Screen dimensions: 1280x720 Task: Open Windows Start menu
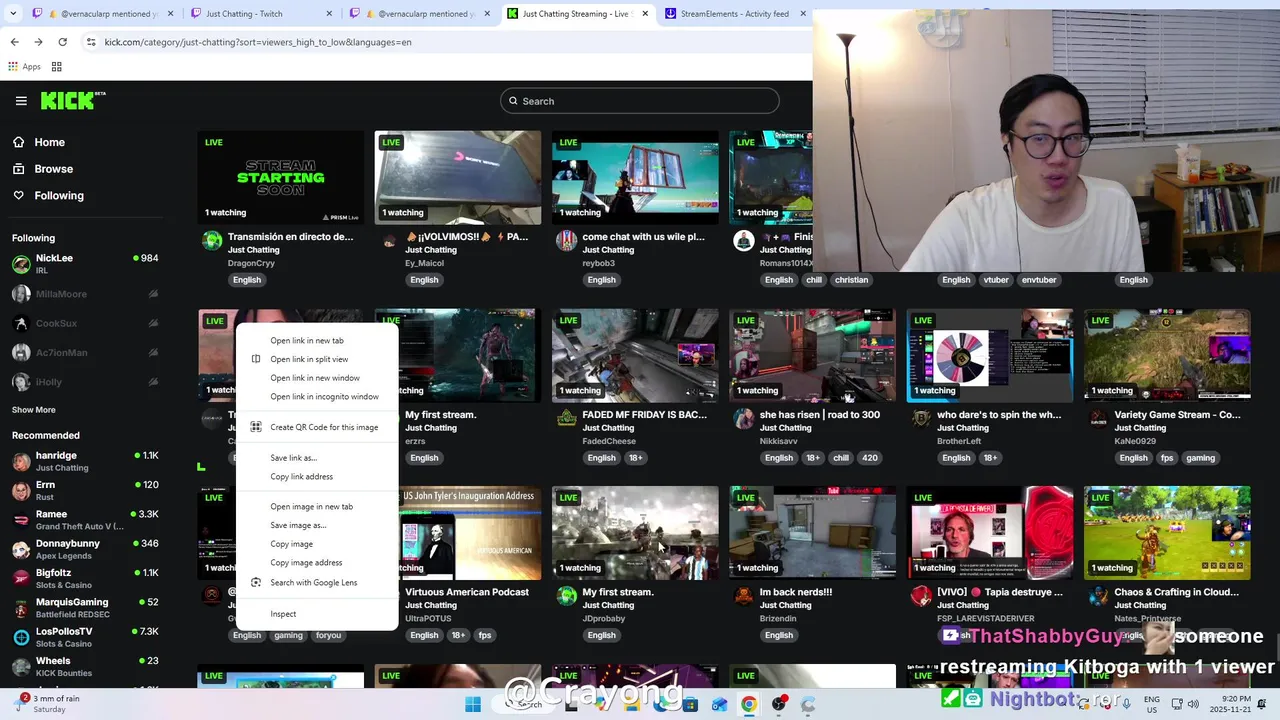[473, 704]
